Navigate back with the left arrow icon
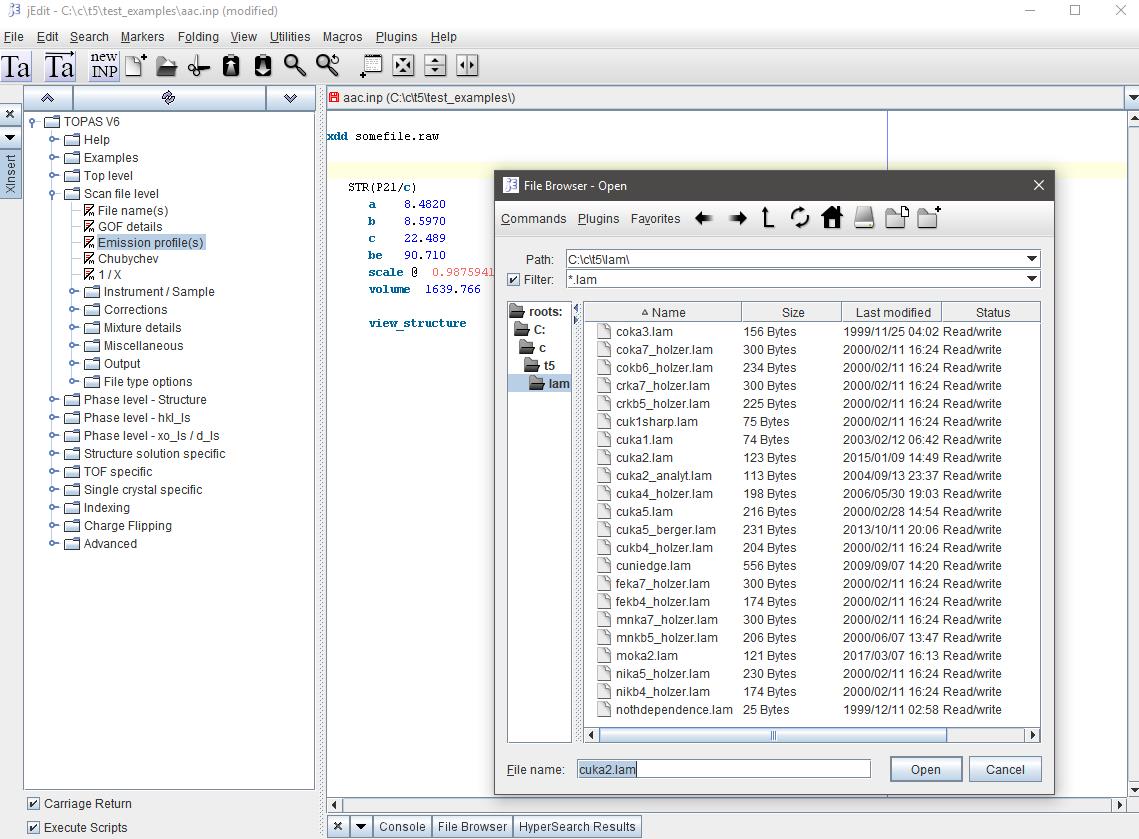 tap(704, 218)
